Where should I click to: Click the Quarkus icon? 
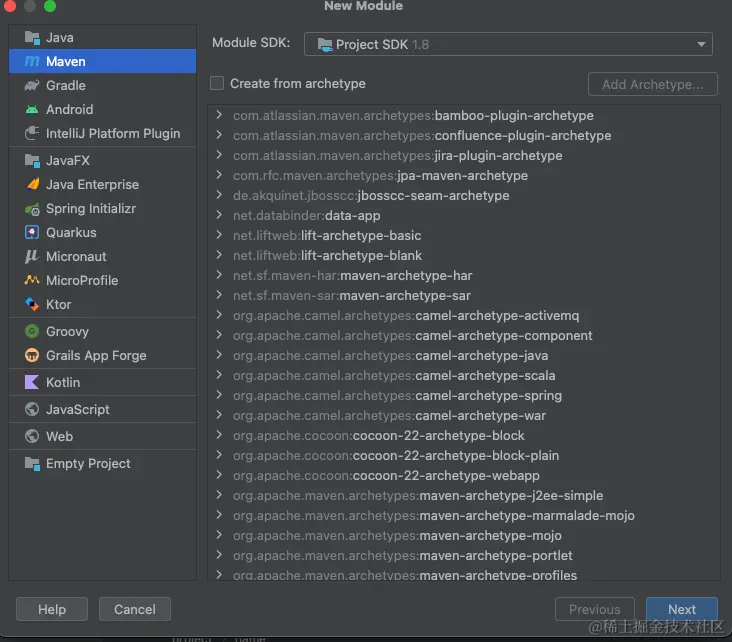click(32, 233)
